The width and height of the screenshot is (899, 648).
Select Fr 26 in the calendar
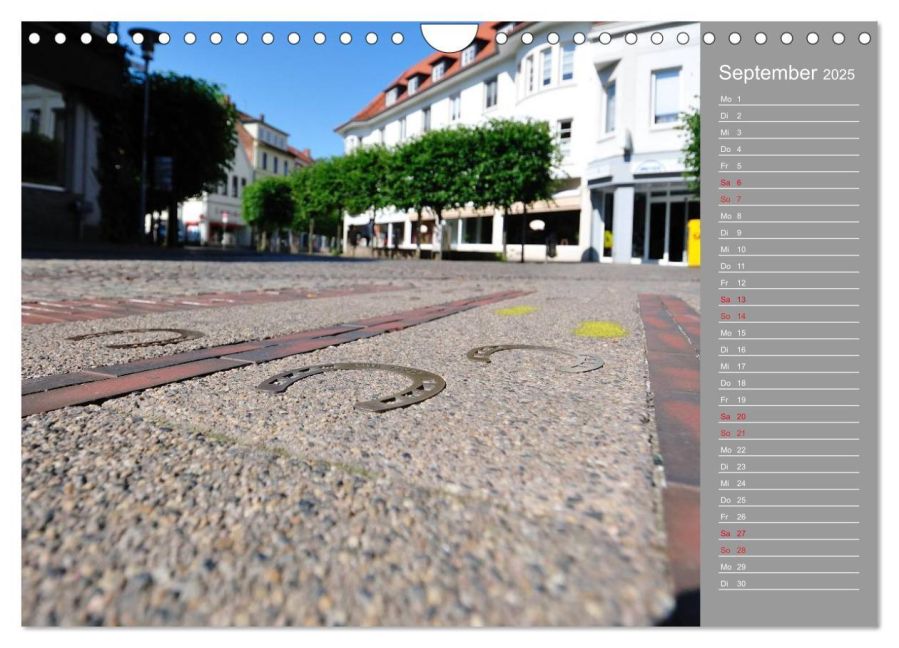pyautogui.click(x=733, y=516)
